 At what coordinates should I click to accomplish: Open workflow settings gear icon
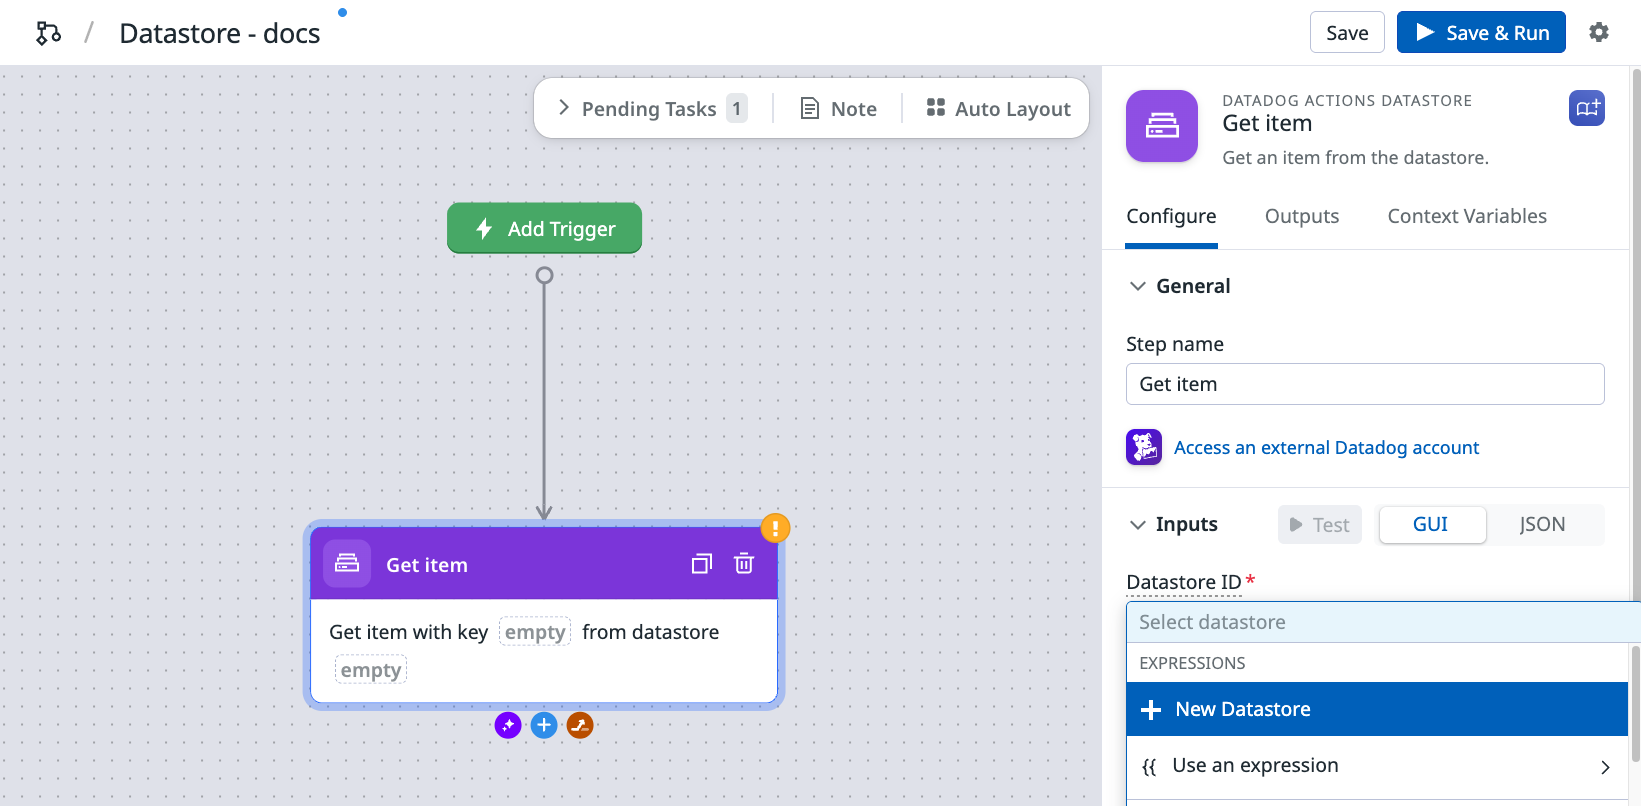(1598, 32)
